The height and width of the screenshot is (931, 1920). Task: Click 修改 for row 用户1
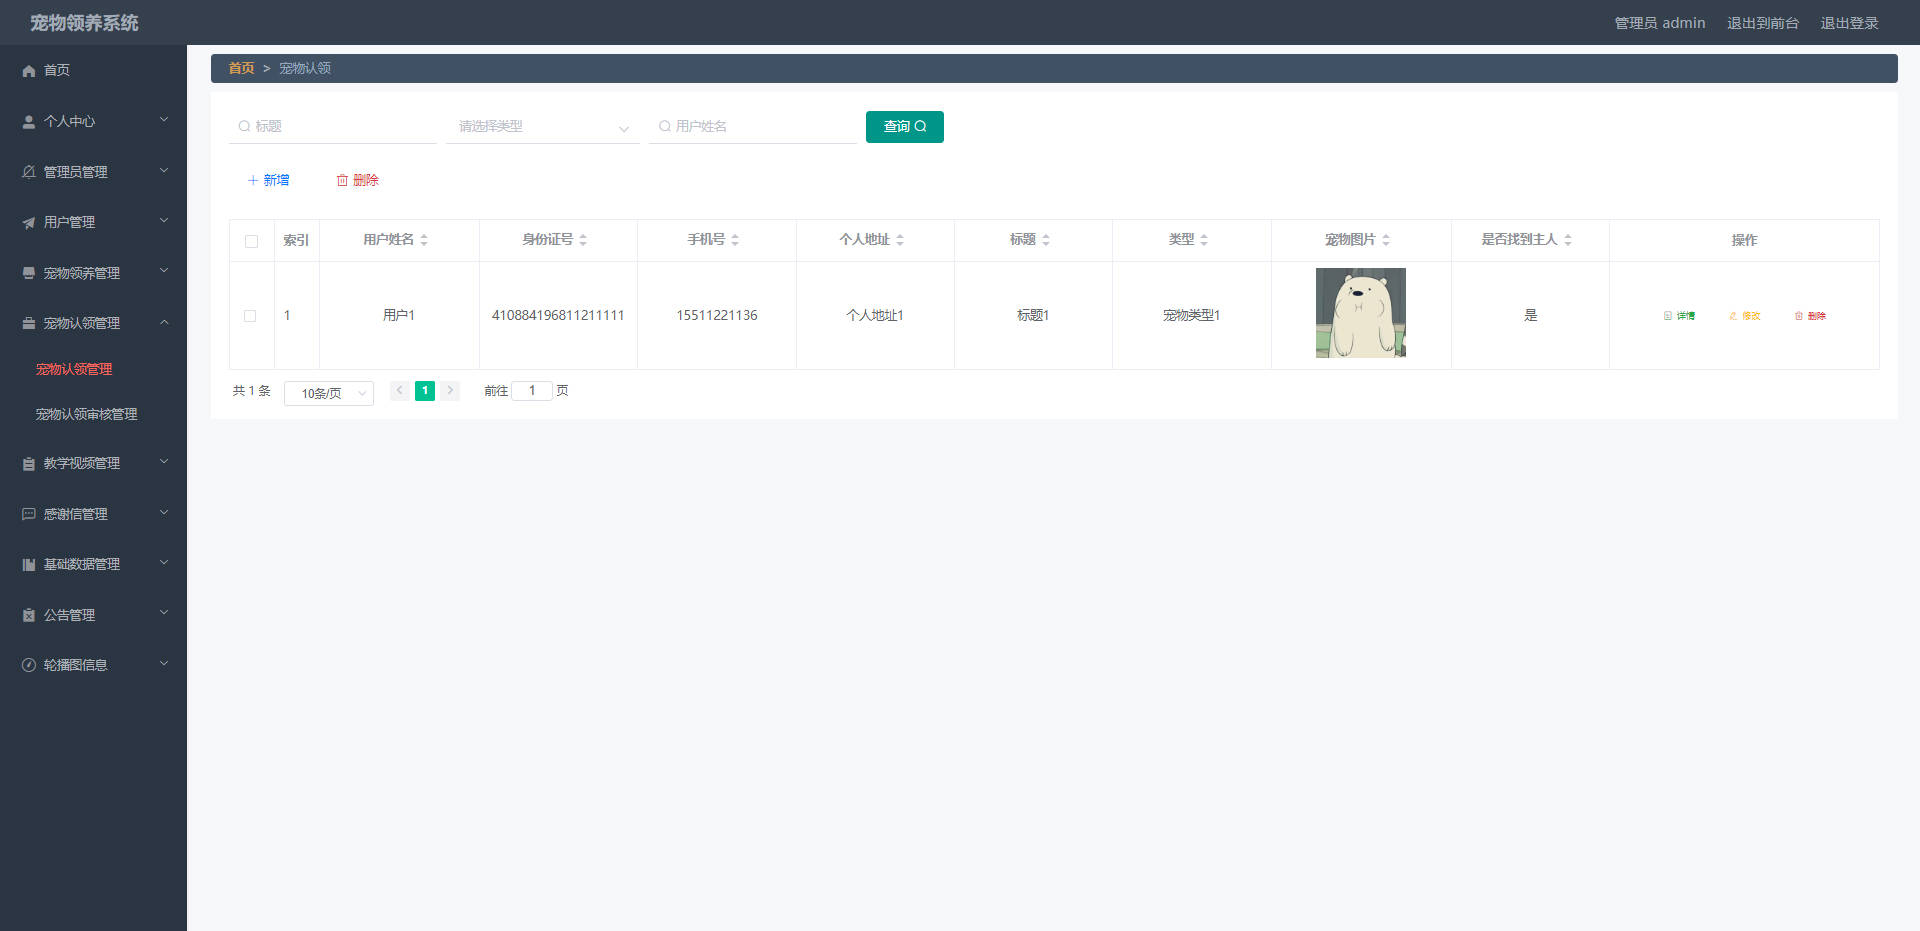click(x=1744, y=316)
